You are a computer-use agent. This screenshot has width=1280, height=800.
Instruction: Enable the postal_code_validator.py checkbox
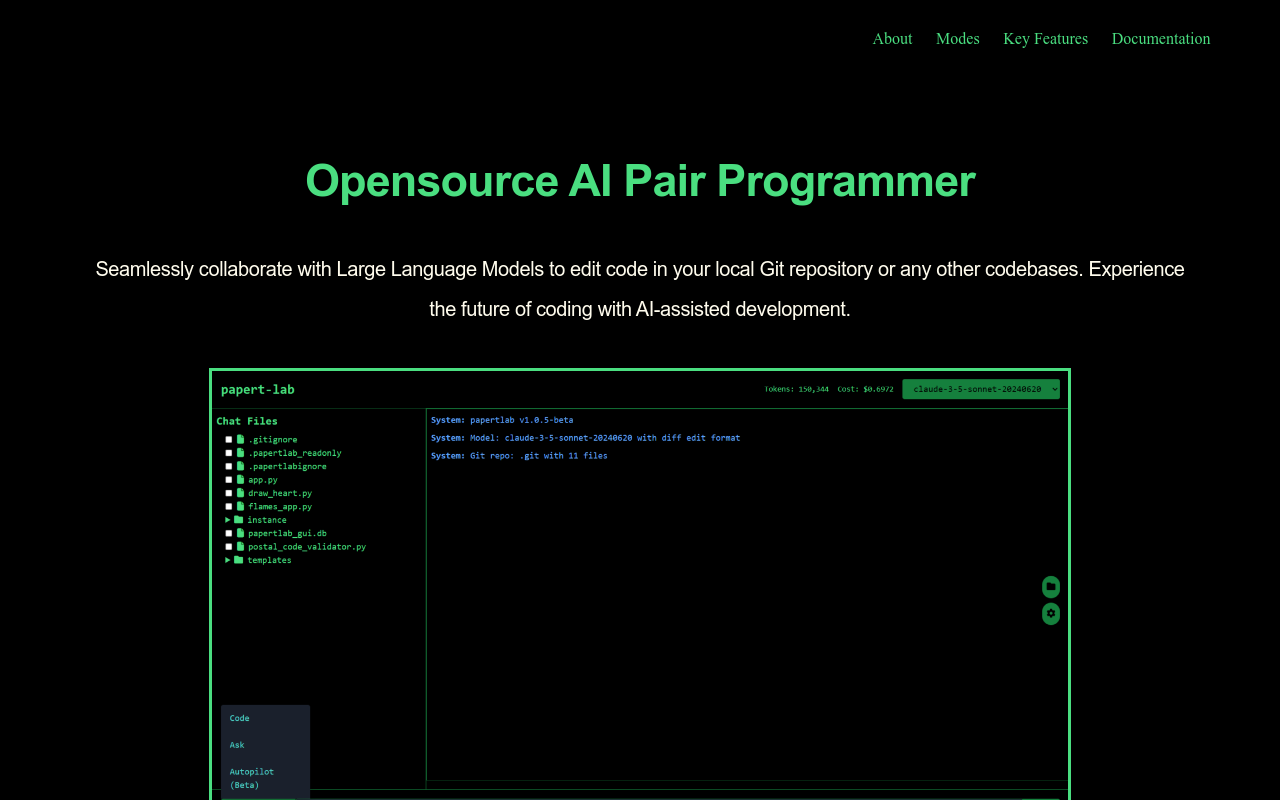pyautogui.click(x=228, y=546)
